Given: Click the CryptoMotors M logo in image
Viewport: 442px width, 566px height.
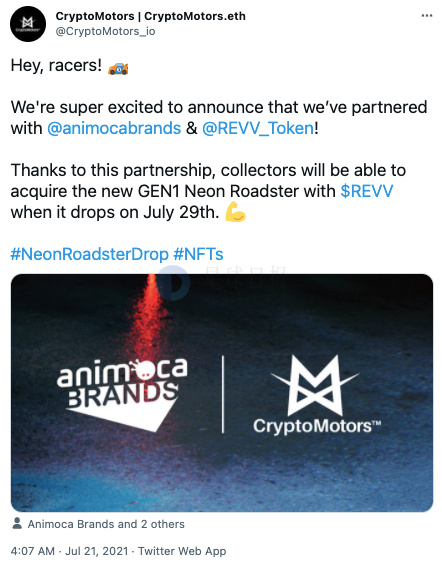Looking at the screenshot, I should 315,386.
